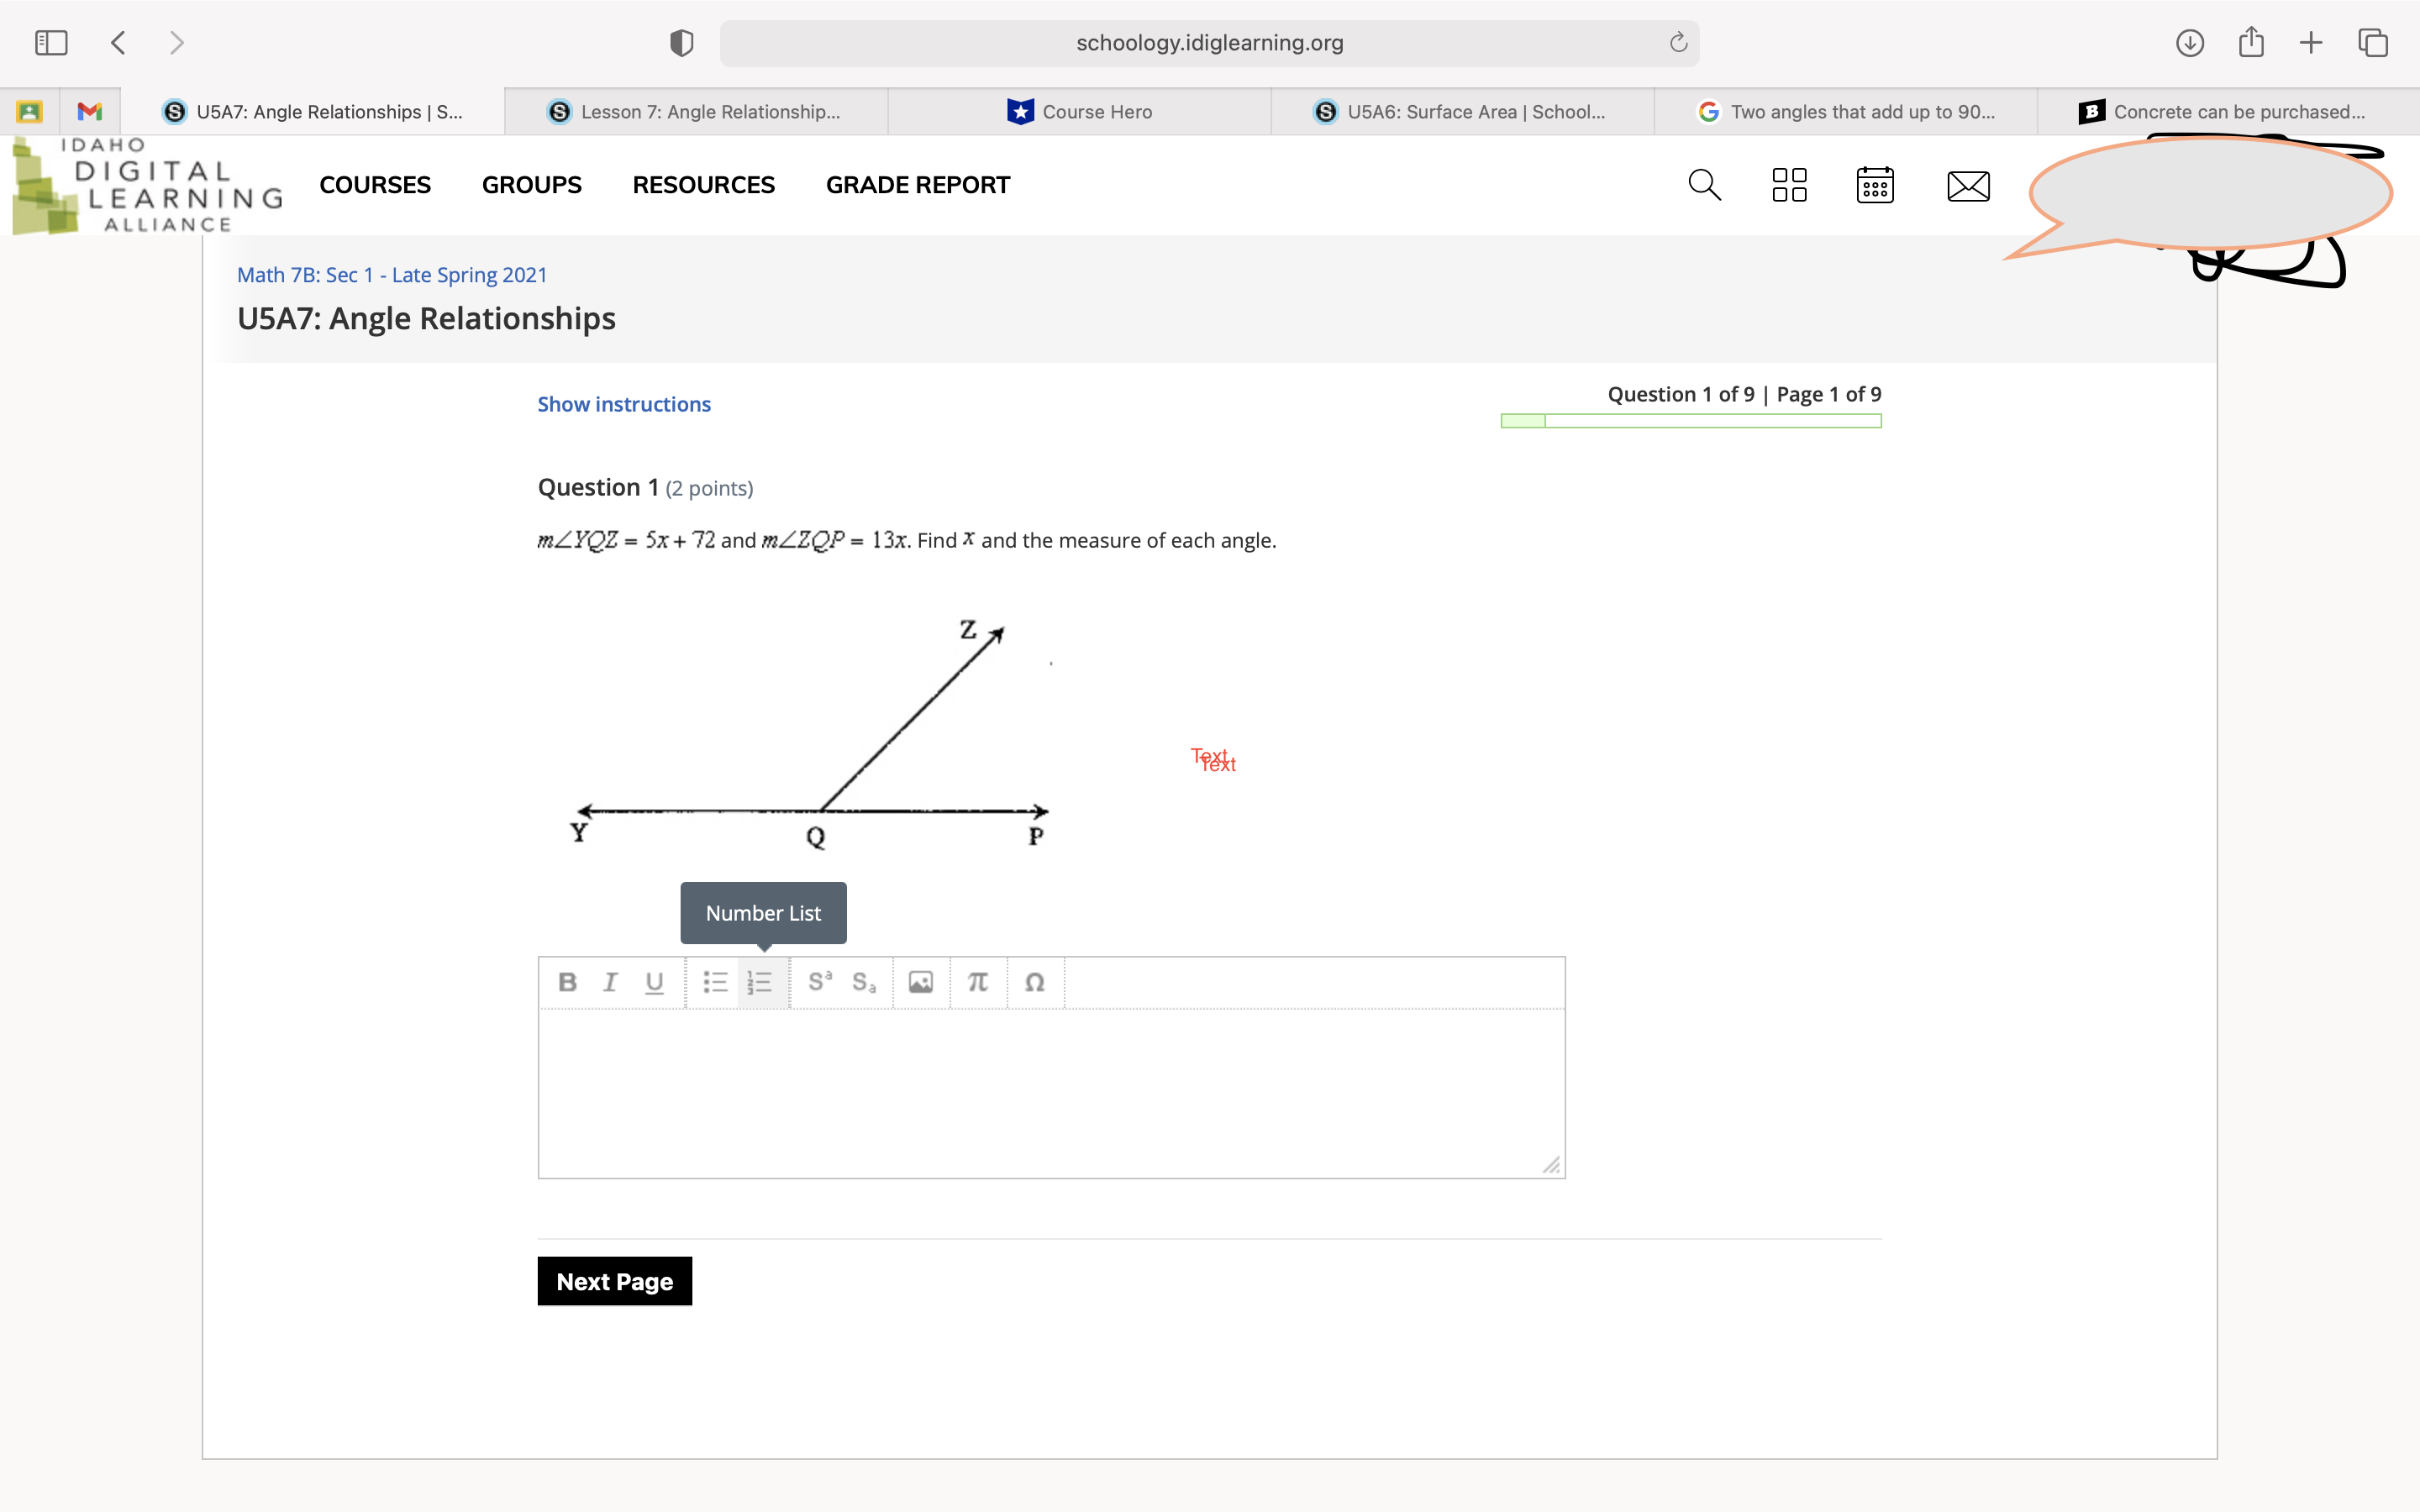Open the math equation (pi) tool
The width and height of the screenshot is (2420, 1512).
click(x=977, y=982)
